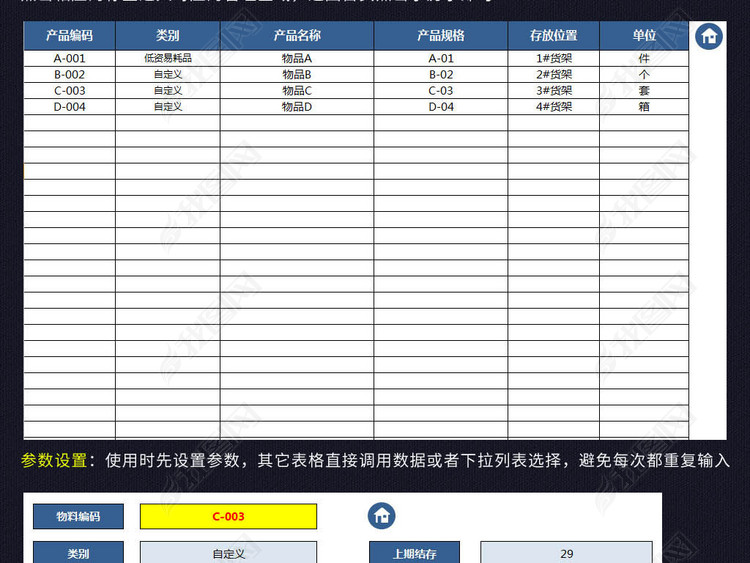Select storage location cell 1#货架

pos(554,58)
